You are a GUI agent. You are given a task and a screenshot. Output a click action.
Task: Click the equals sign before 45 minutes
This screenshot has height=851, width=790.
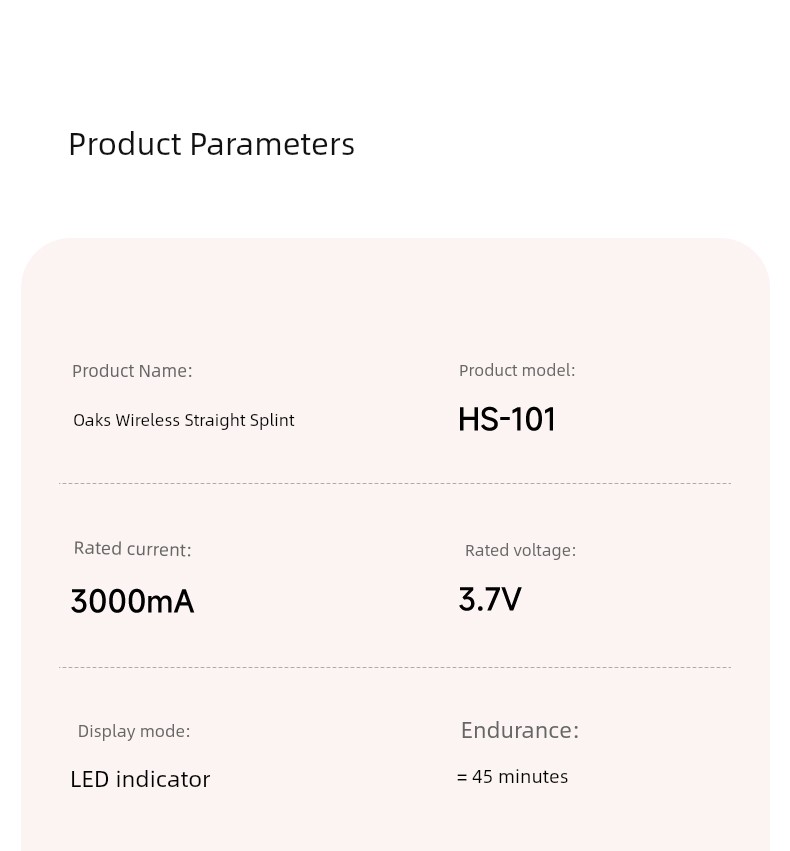tap(462, 778)
